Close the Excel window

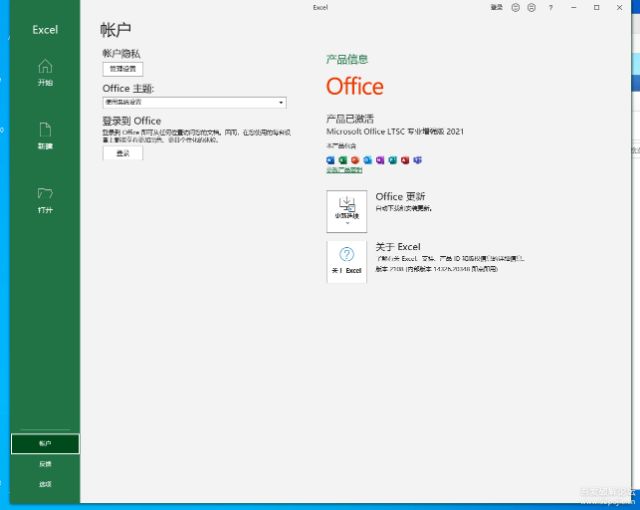619,7
